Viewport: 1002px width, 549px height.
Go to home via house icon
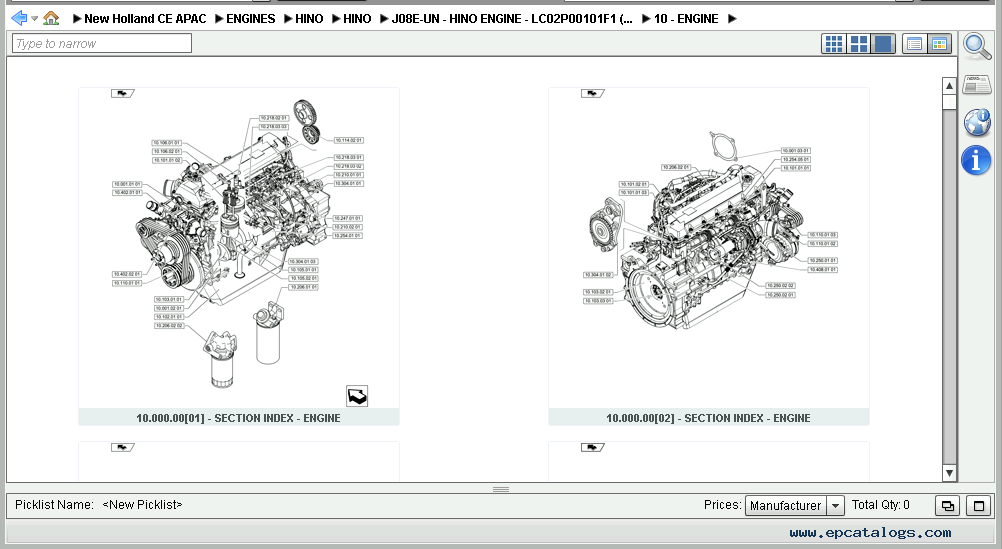point(51,19)
